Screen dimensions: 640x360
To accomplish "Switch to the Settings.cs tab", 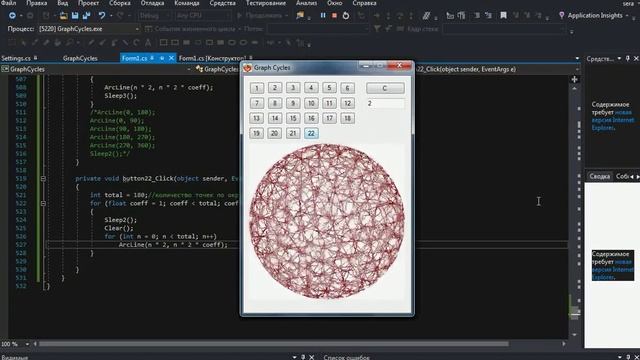I will coord(16,58).
